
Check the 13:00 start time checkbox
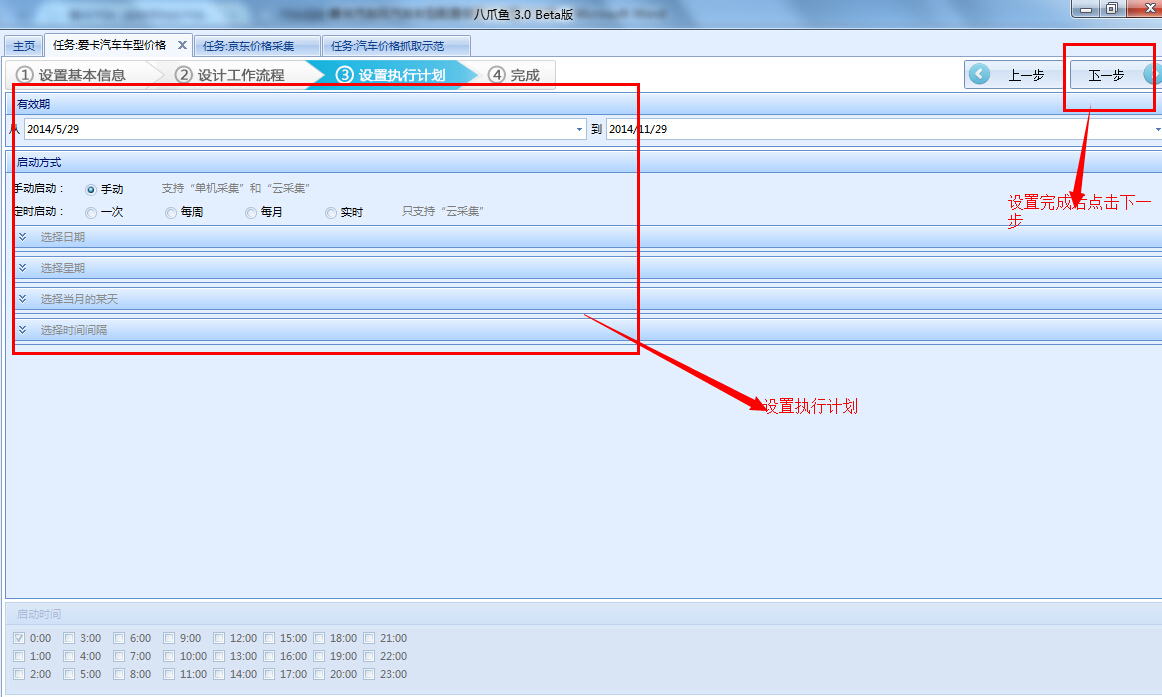[x=219, y=656]
